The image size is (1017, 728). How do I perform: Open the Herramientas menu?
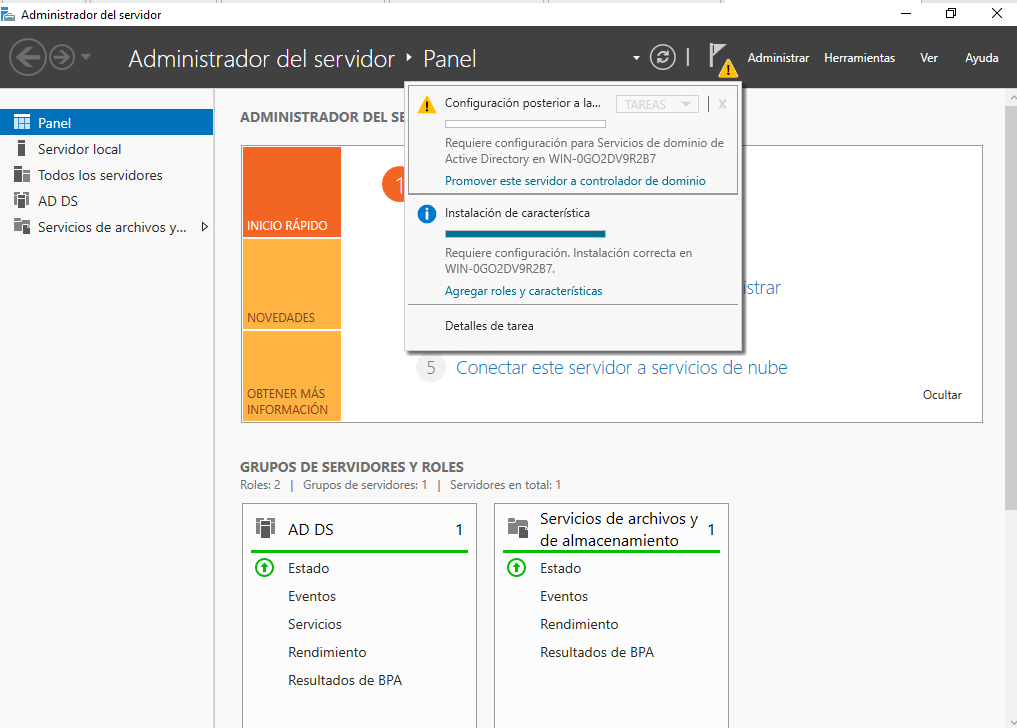click(x=859, y=58)
